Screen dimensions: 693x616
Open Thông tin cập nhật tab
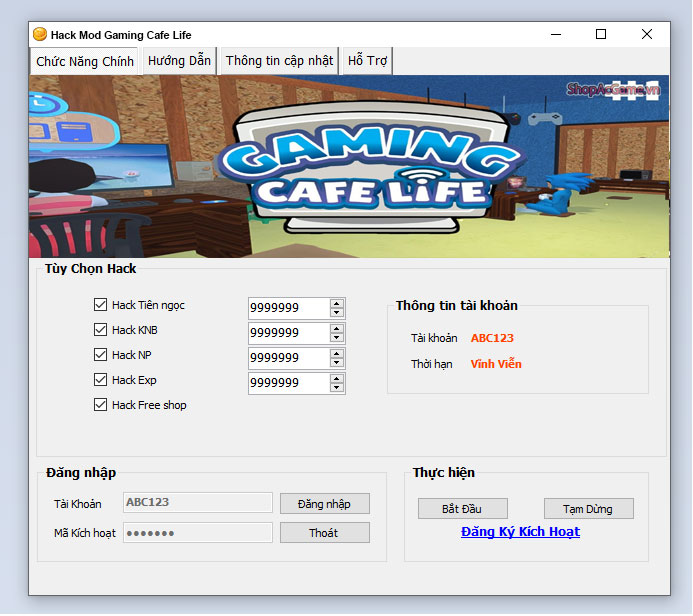(279, 61)
